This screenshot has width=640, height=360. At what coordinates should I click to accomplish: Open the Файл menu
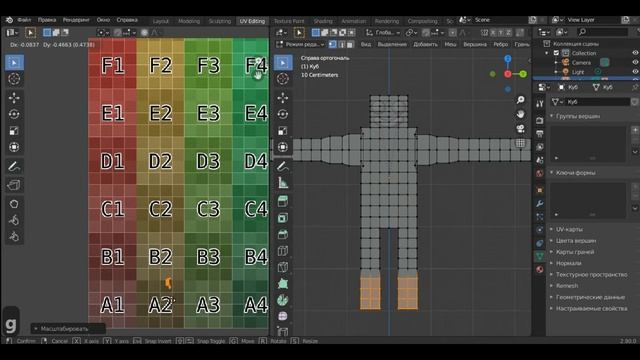click(x=24, y=20)
